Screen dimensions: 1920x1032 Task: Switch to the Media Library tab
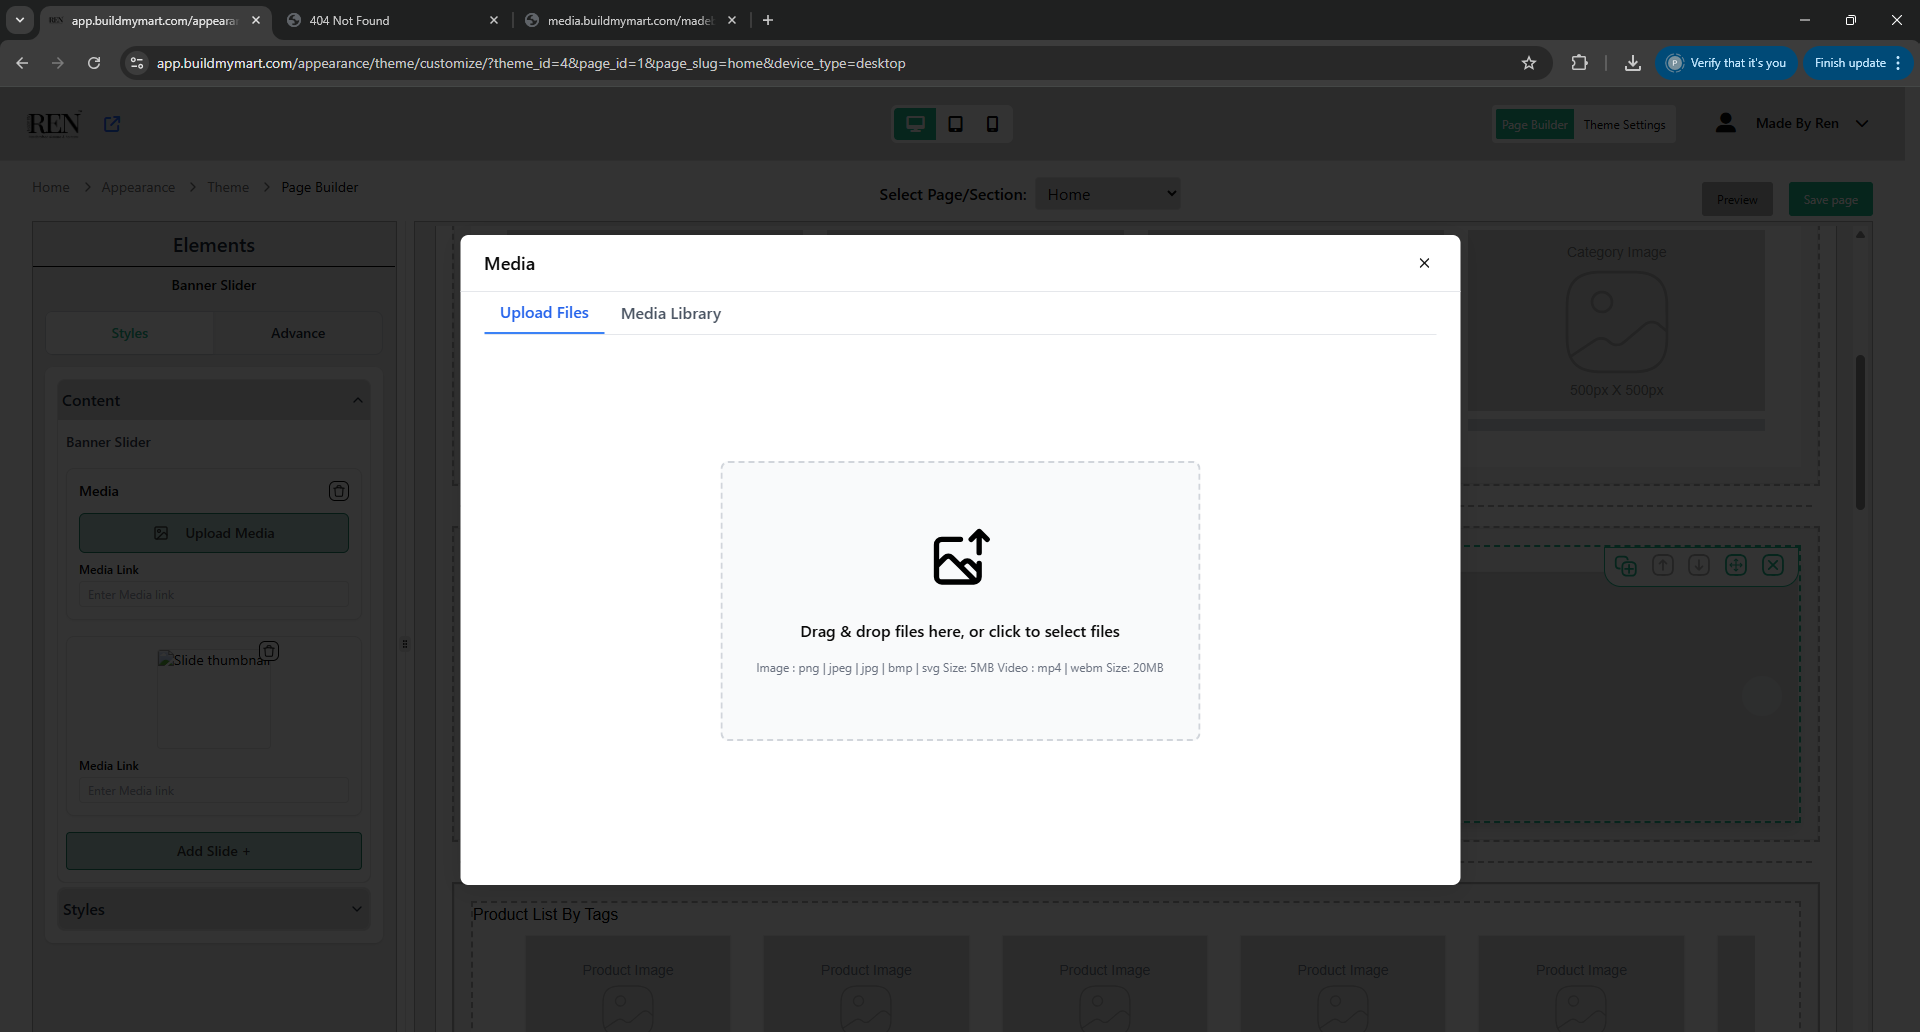click(x=671, y=313)
